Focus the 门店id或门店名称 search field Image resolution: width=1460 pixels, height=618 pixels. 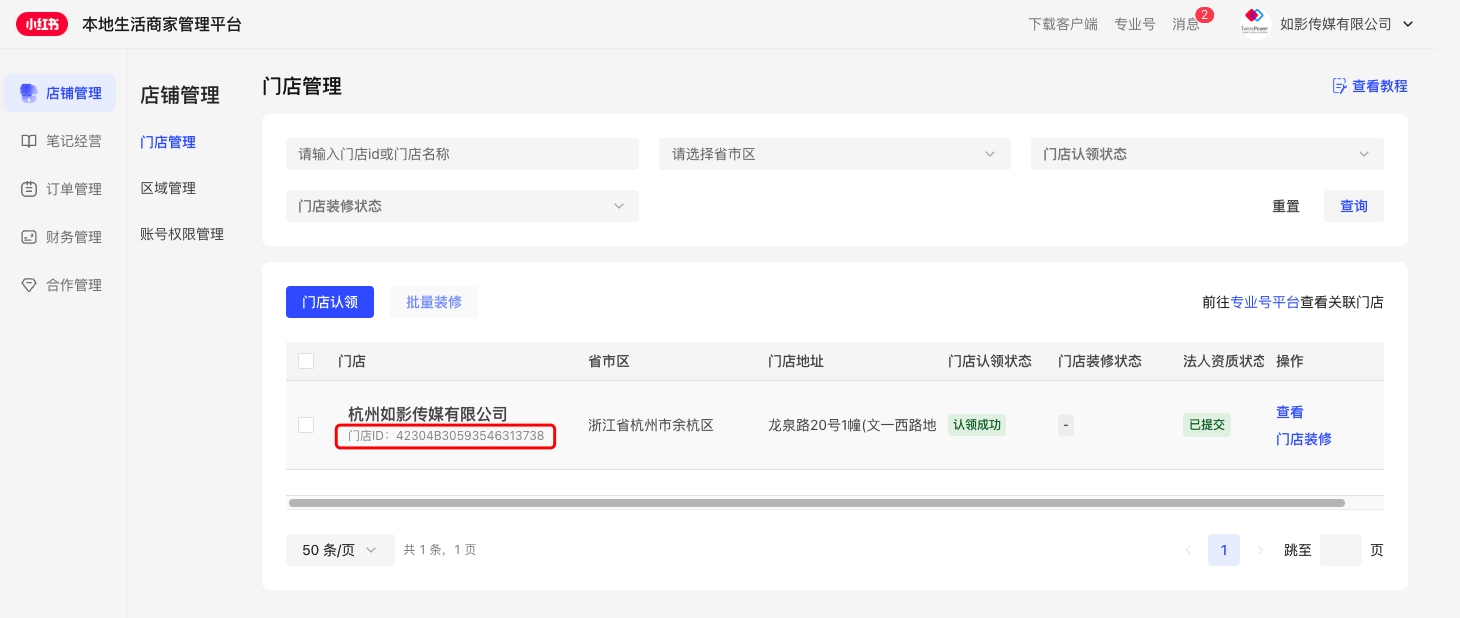coord(462,154)
